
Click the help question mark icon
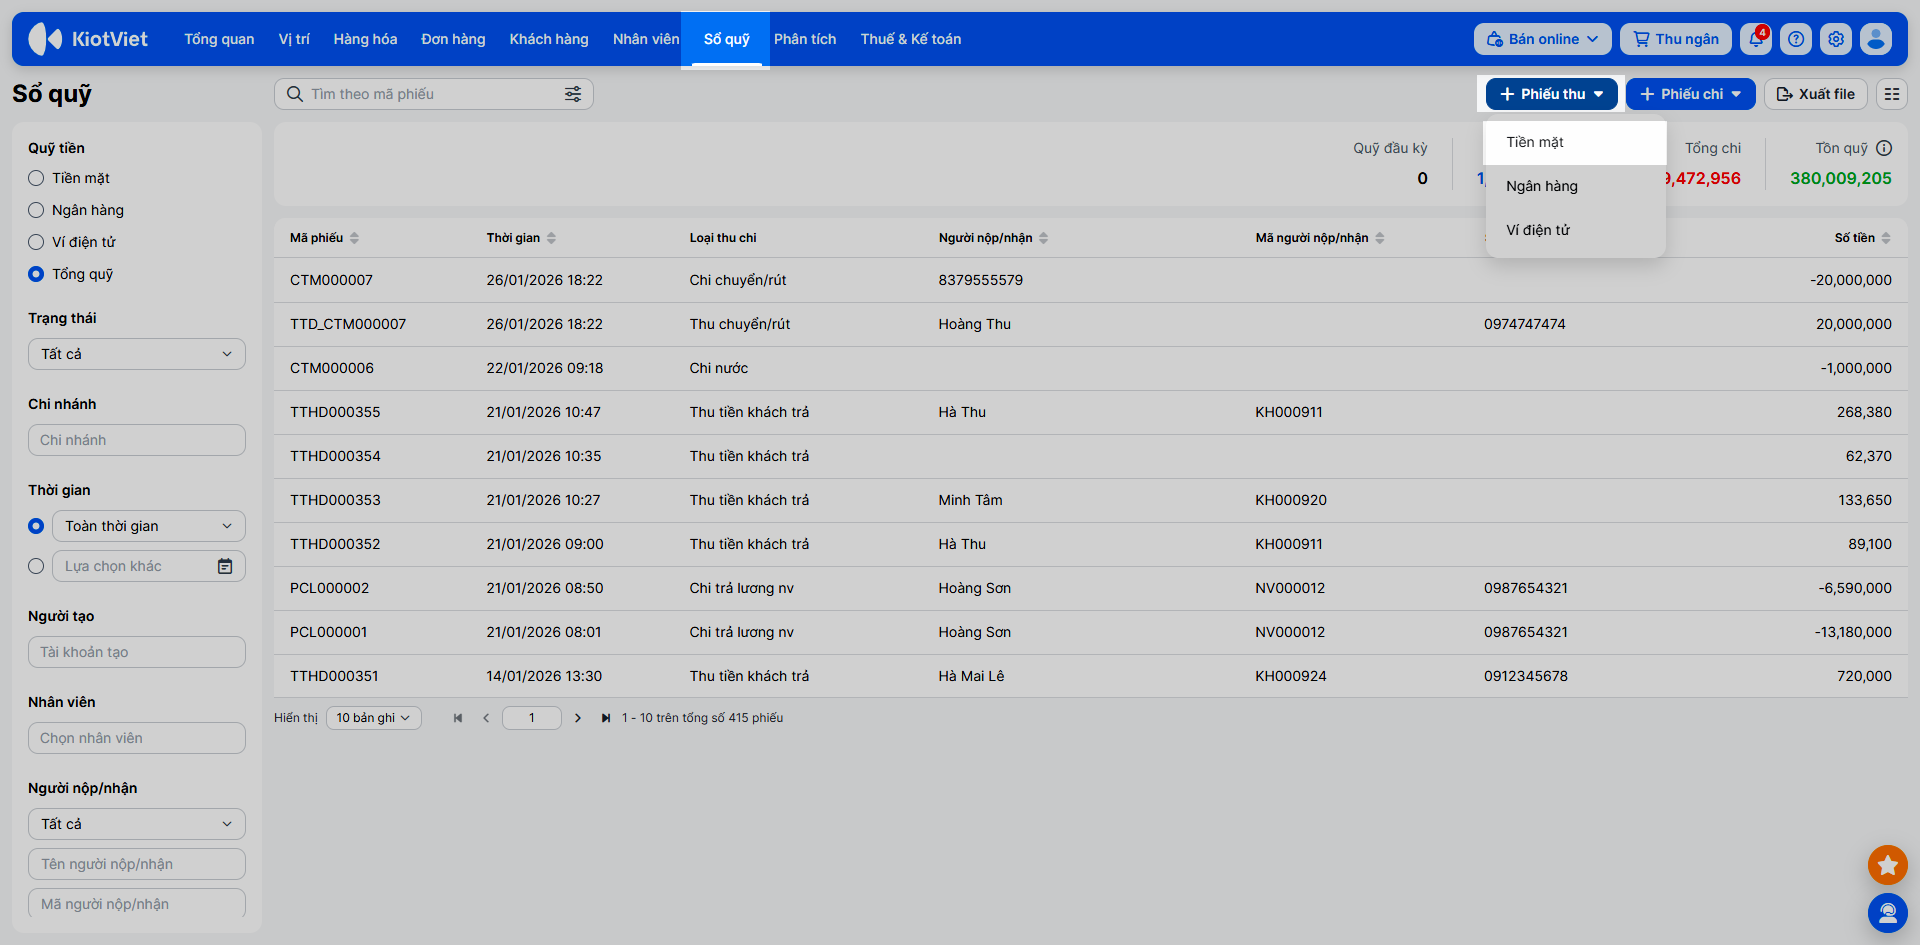[1796, 39]
